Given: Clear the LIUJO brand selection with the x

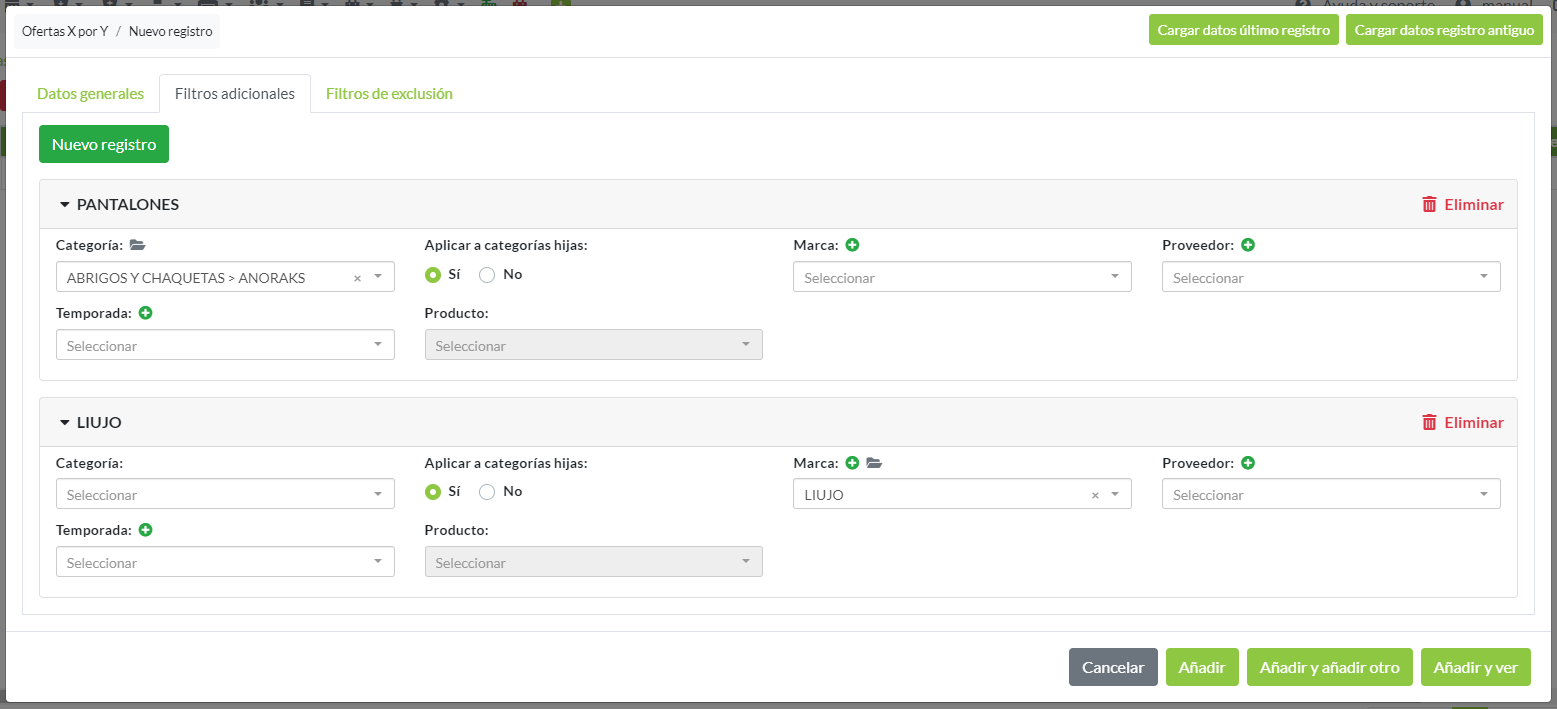Looking at the screenshot, I should [x=1094, y=495].
